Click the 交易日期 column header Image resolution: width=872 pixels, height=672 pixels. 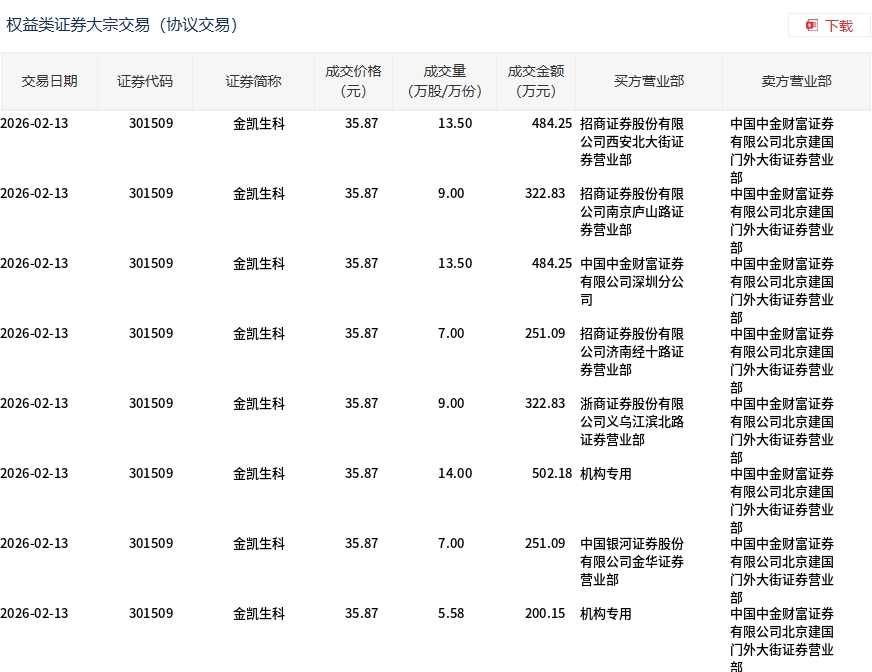tap(49, 81)
